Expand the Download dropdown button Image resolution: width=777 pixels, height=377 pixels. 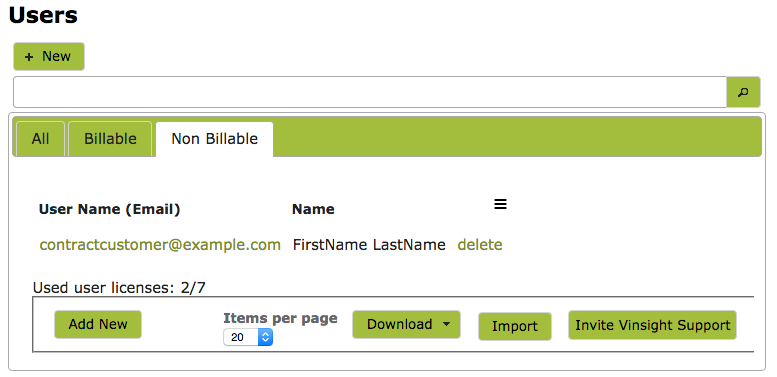[x=406, y=324]
